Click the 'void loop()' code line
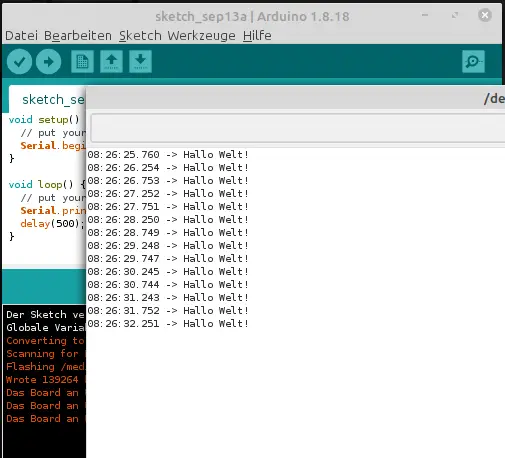Image resolution: width=505 pixels, height=458 pixels. pyautogui.click(x=47, y=184)
